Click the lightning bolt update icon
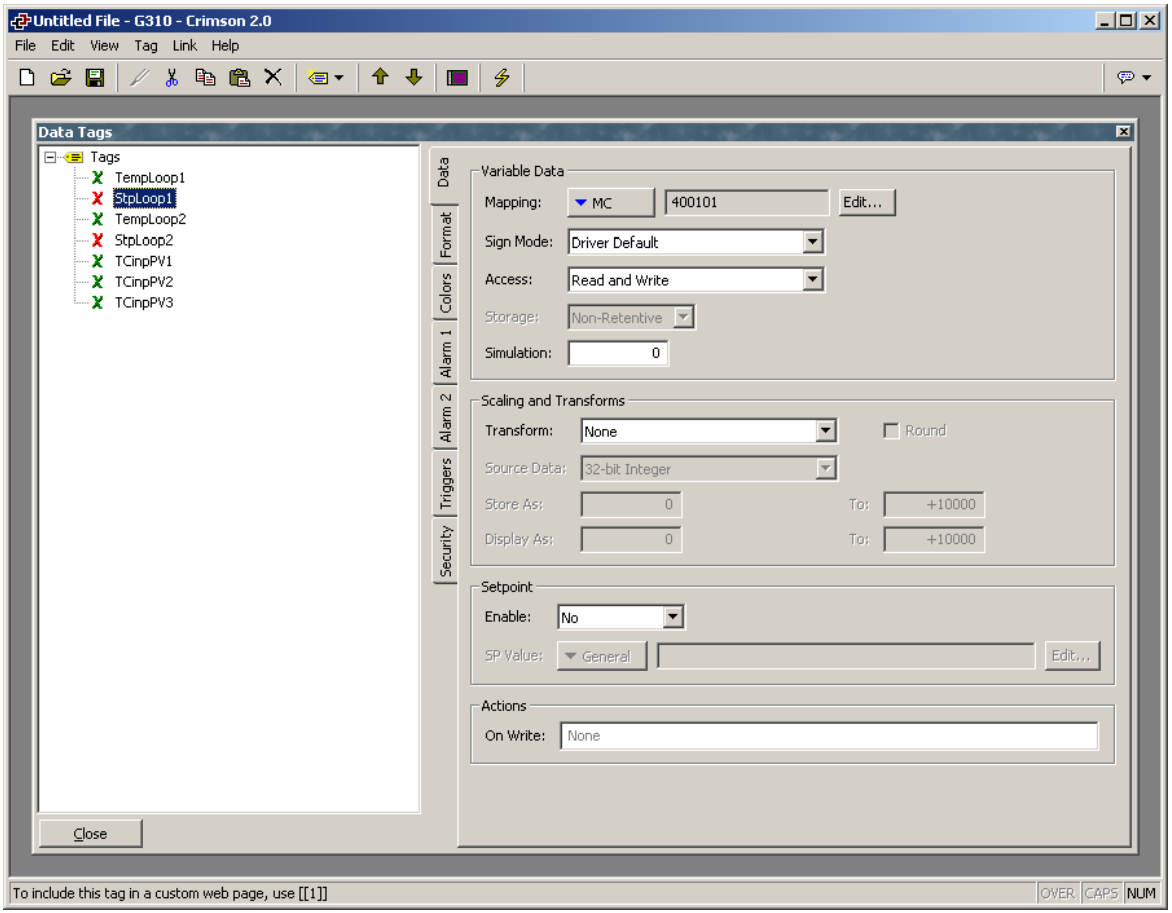The image size is (1172, 913). pos(502,77)
